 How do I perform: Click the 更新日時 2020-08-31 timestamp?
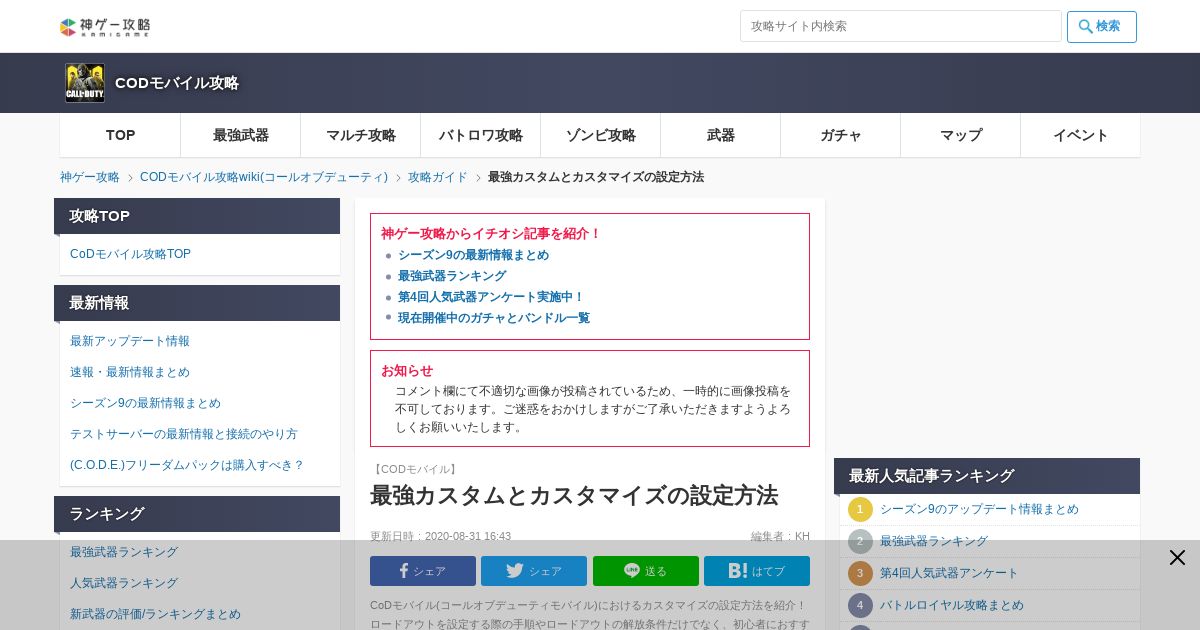tap(440, 536)
